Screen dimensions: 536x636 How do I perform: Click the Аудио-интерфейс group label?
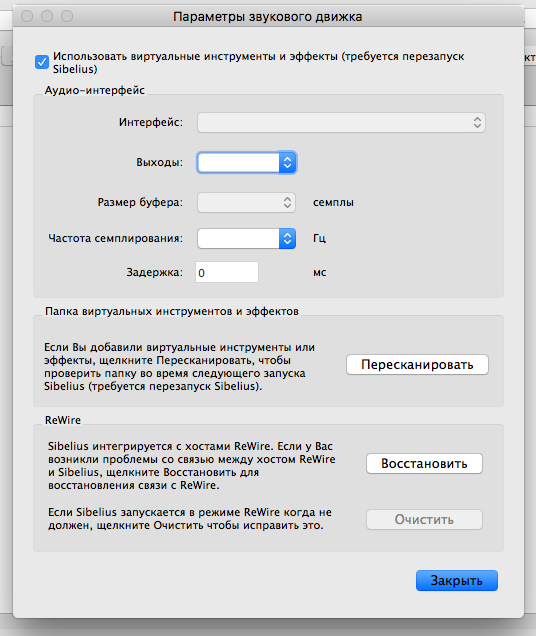(x=95, y=90)
